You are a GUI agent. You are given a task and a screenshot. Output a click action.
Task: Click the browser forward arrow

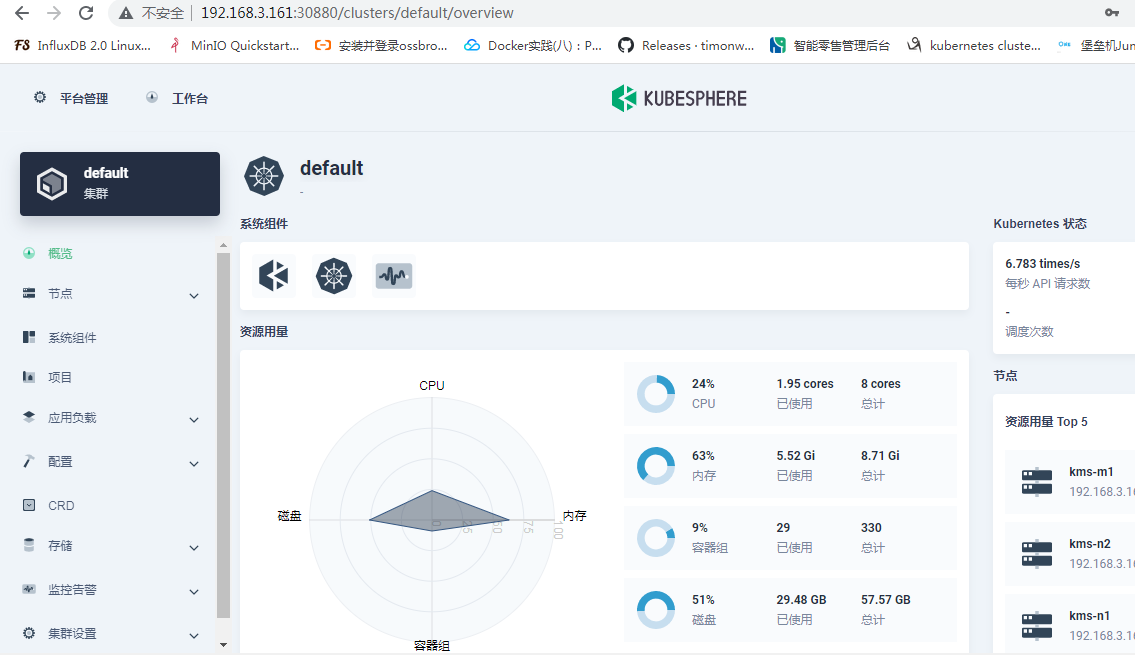pyautogui.click(x=54, y=13)
